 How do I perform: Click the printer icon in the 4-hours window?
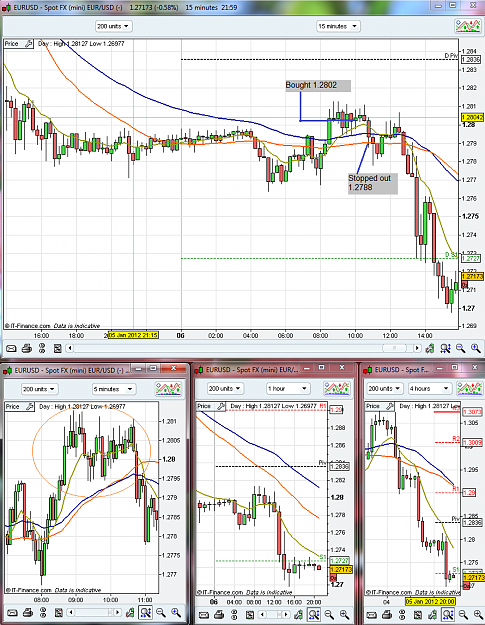pos(387,615)
